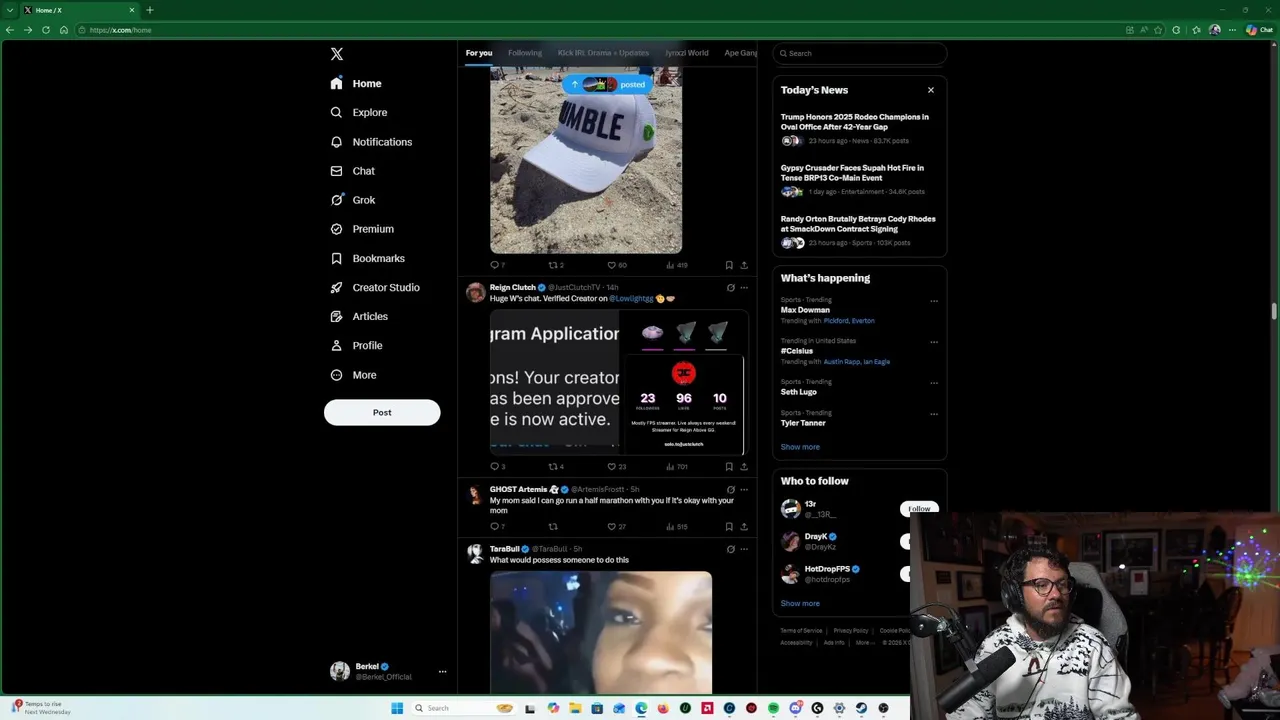The width and height of the screenshot is (1280, 720).
Task: Open Copilot Chat in the browser toolbar
Action: pyautogui.click(x=1259, y=30)
